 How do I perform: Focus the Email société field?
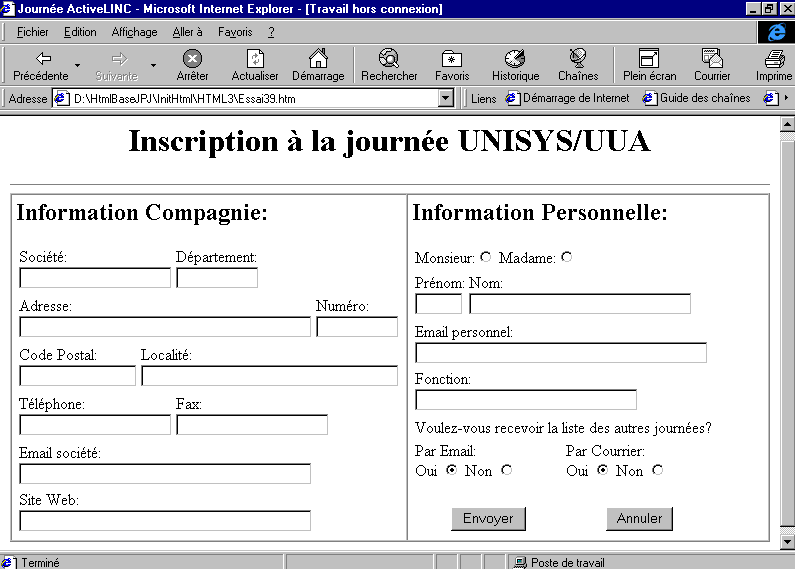165,474
